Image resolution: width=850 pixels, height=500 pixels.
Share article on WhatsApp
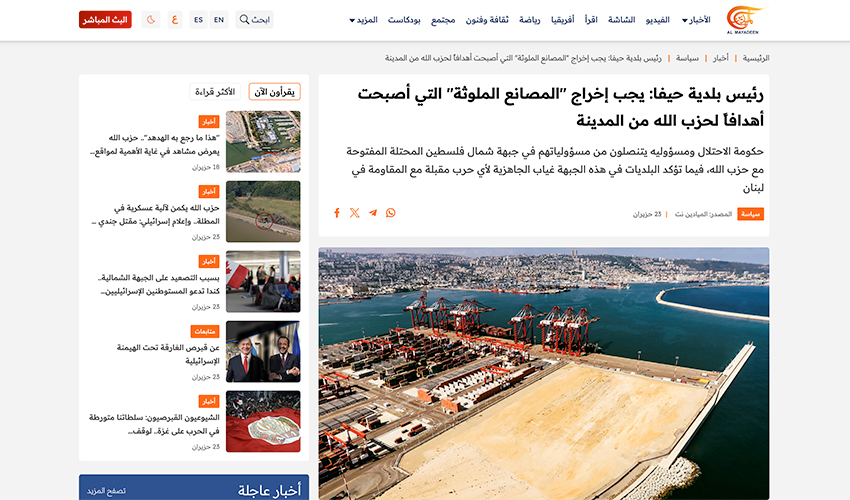(390, 213)
